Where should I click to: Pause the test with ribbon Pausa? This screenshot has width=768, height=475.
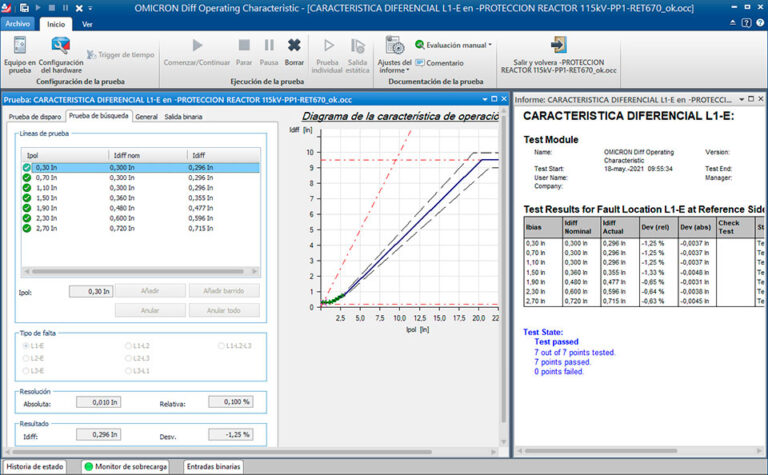tap(269, 53)
